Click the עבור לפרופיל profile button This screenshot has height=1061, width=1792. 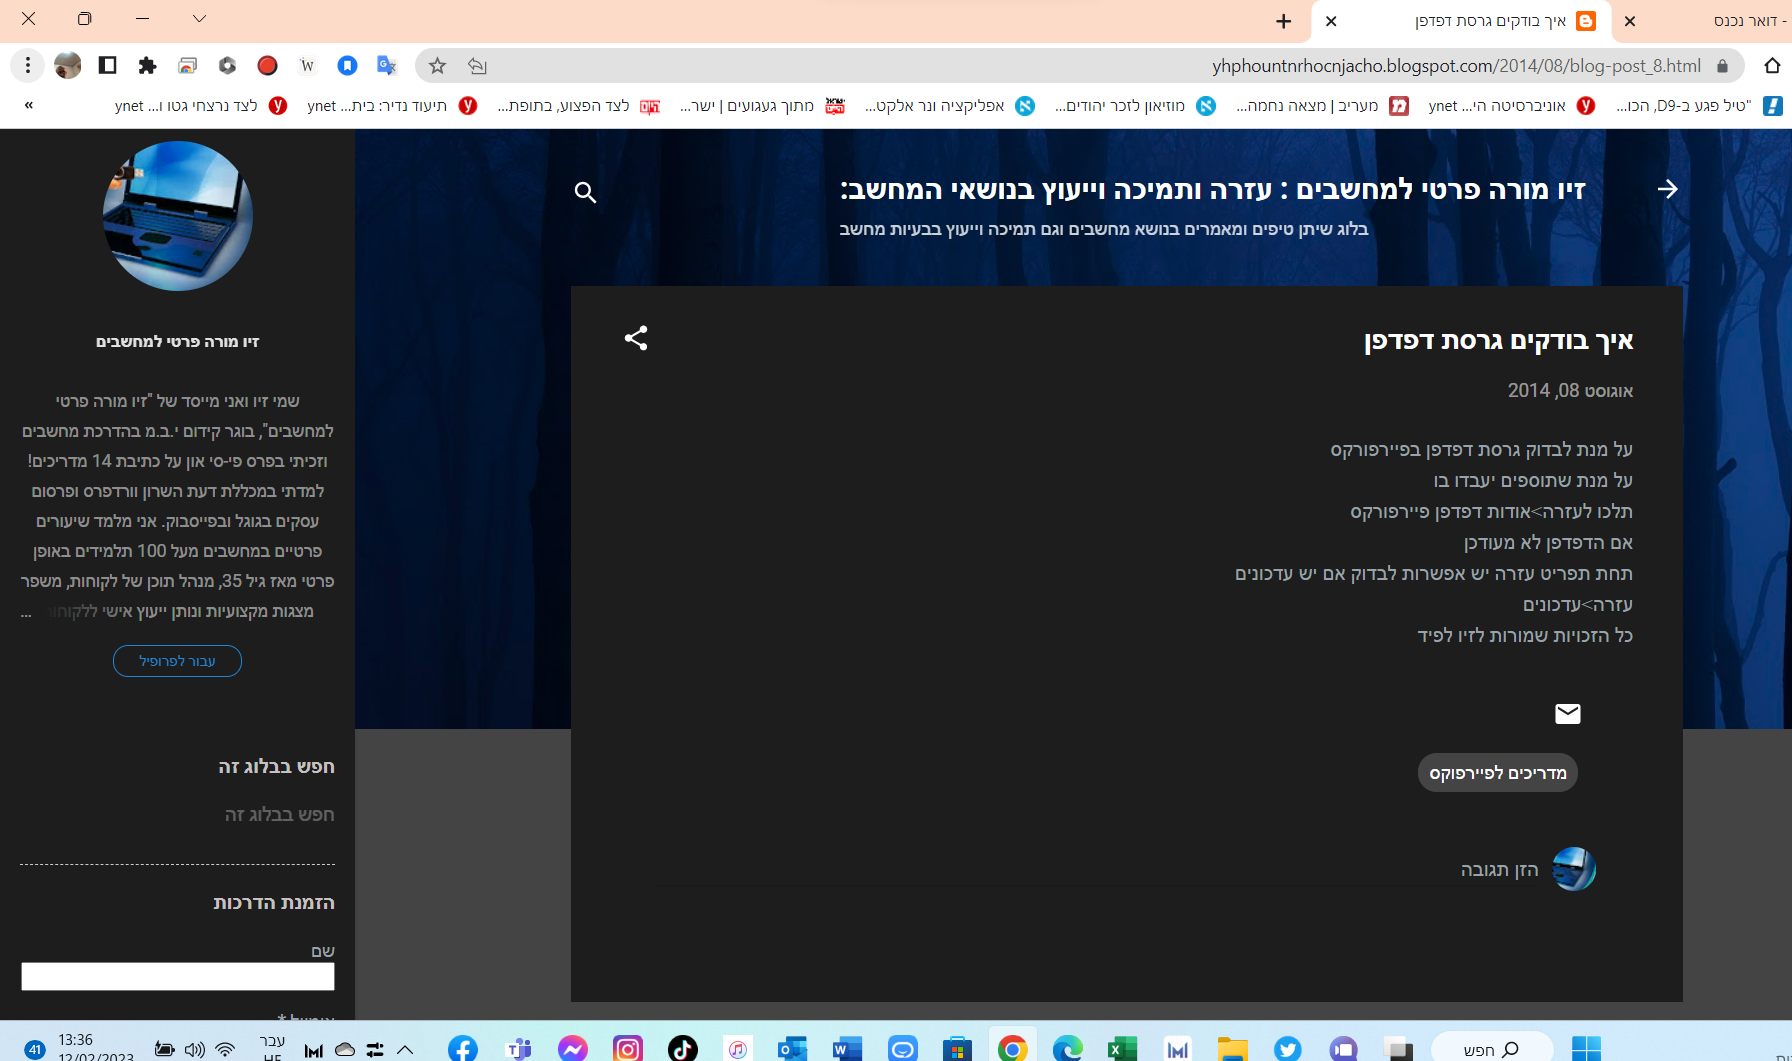pyautogui.click(x=177, y=661)
